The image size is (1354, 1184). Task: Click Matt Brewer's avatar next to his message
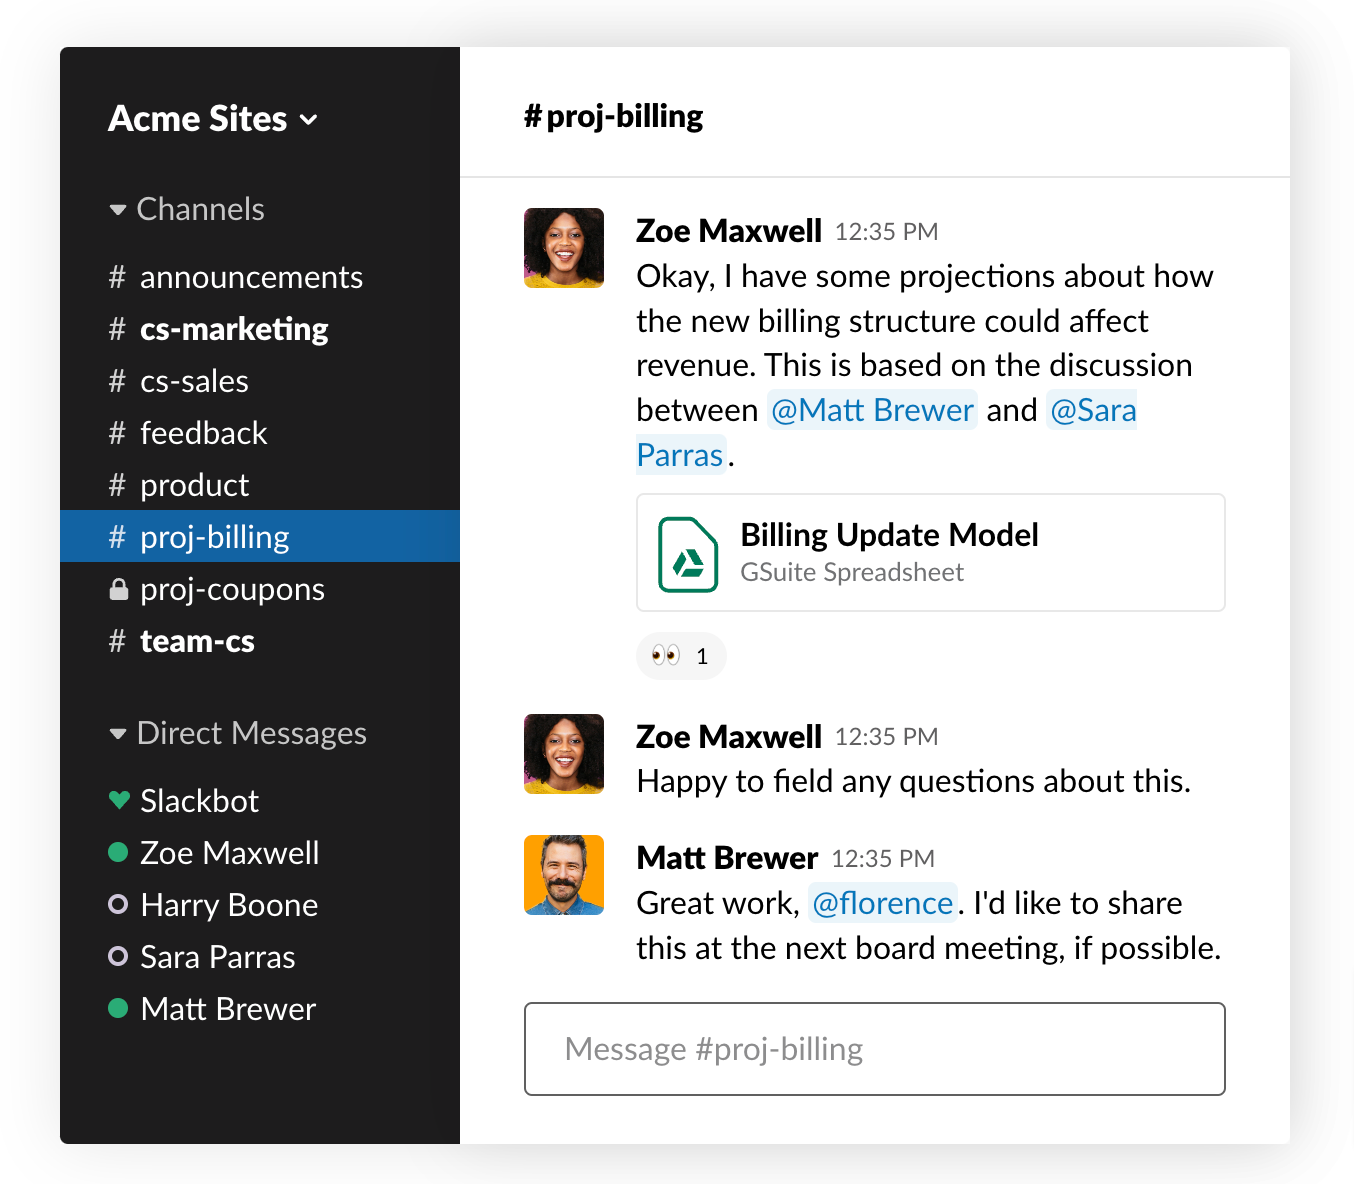coord(563,875)
